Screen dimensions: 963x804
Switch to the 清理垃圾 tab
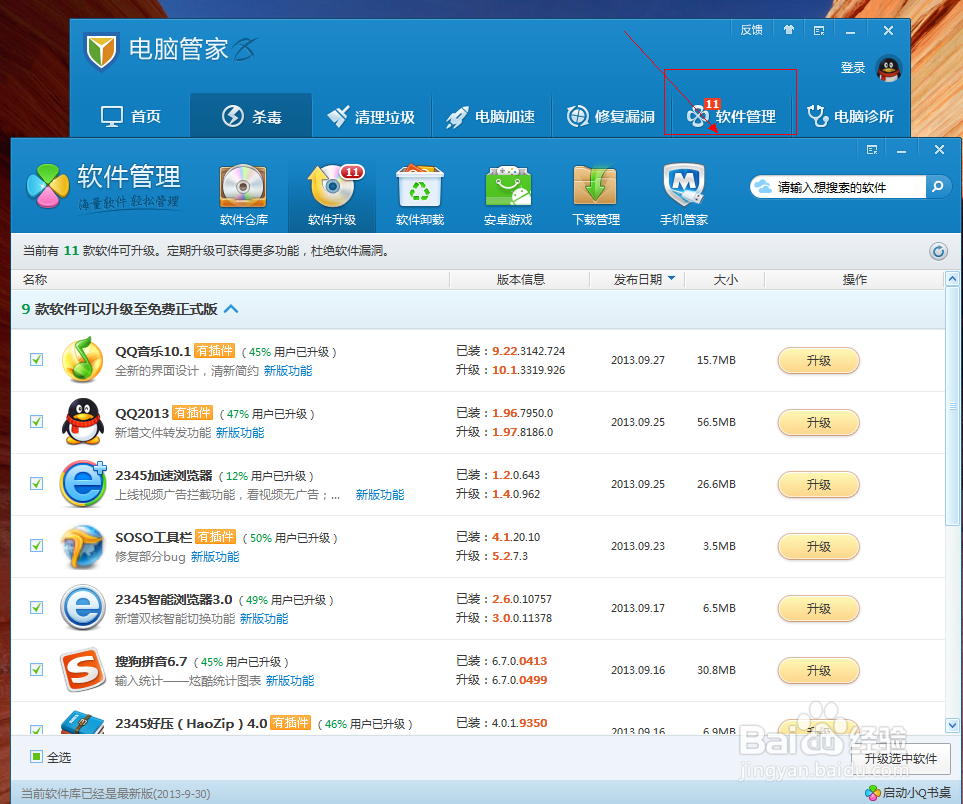click(x=371, y=115)
